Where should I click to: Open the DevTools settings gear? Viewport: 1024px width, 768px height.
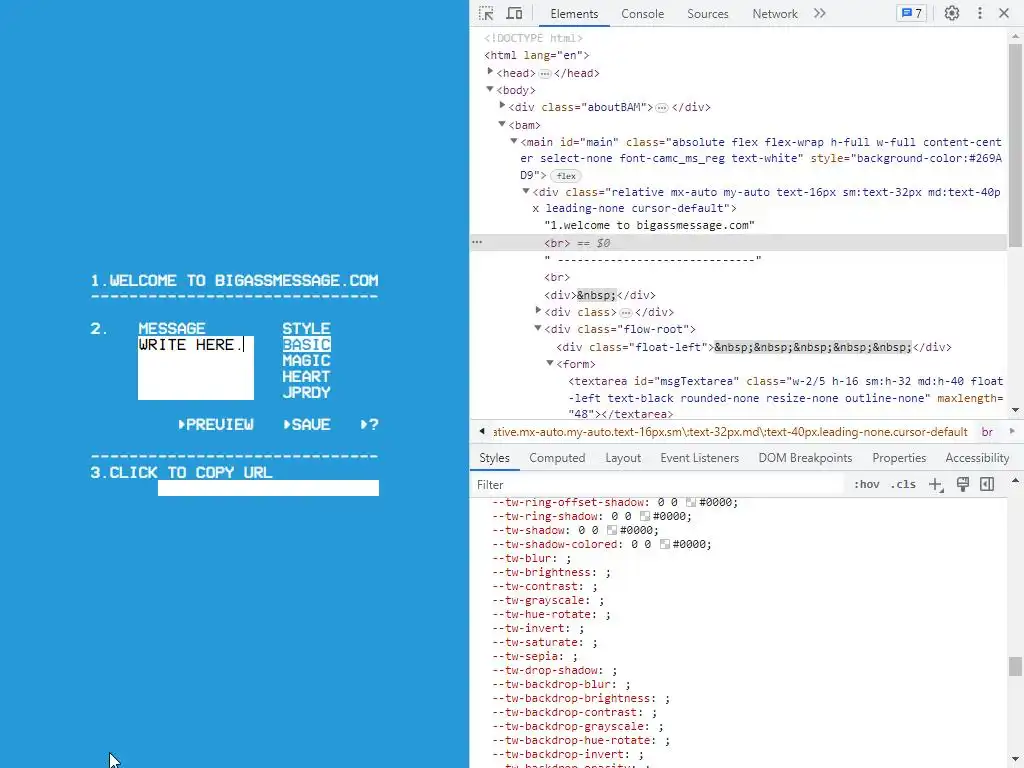[952, 13]
